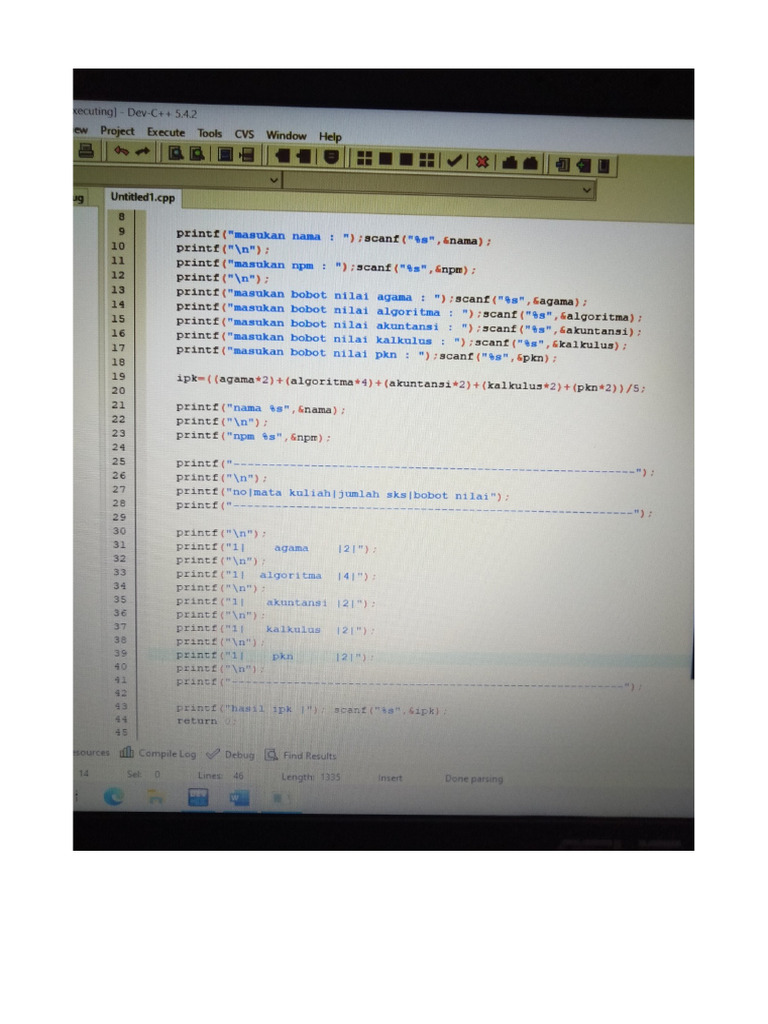Open File Explorer from the taskbar
This screenshot has height=1024, width=768.
coord(155,797)
